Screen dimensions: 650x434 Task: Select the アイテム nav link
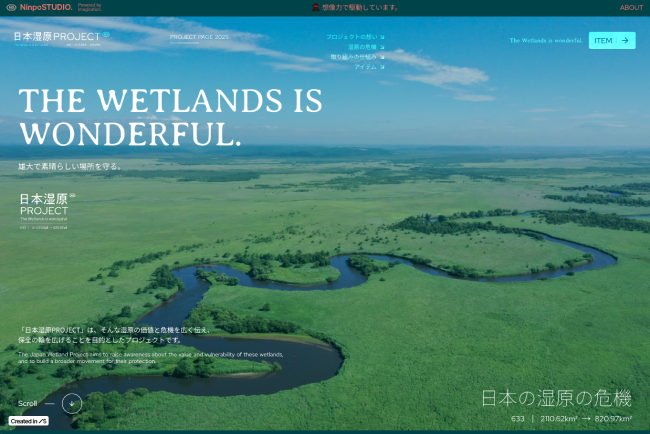[x=365, y=67]
